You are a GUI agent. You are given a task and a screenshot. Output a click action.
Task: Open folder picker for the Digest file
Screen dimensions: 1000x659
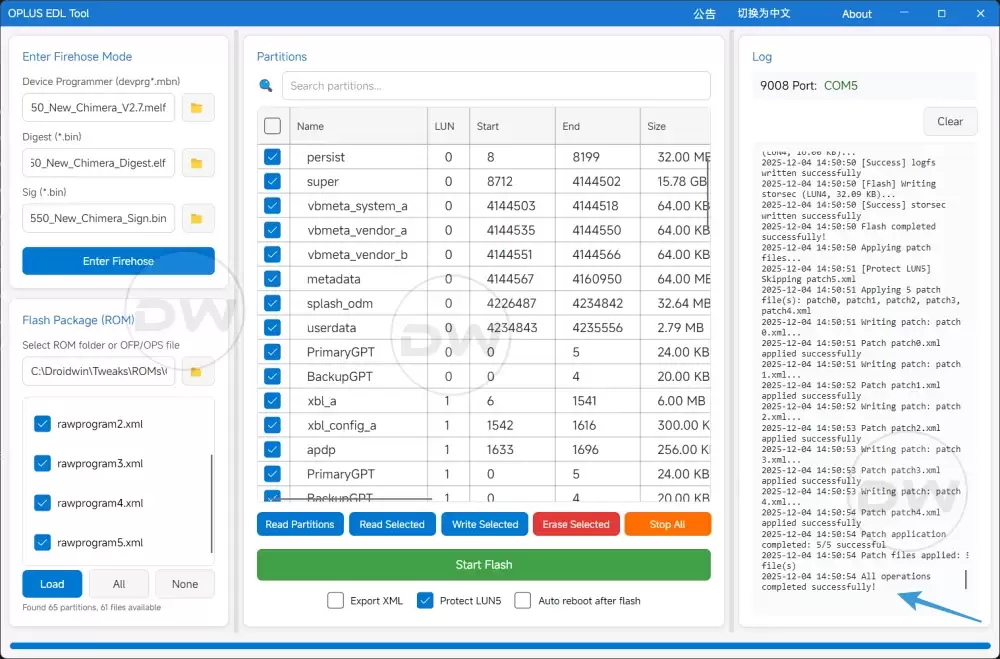click(x=196, y=162)
